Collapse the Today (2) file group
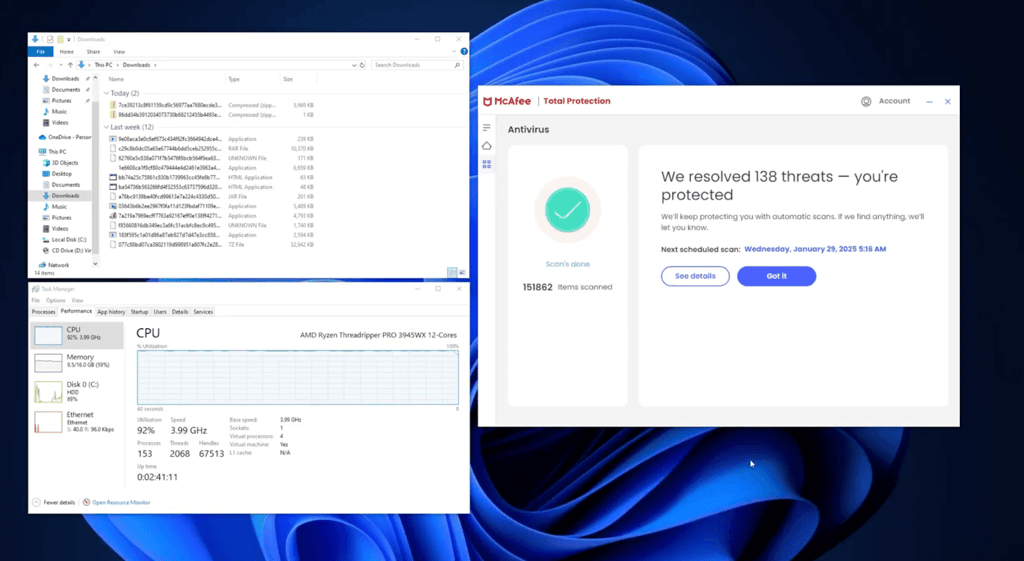The width and height of the screenshot is (1024, 561). coord(106,93)
